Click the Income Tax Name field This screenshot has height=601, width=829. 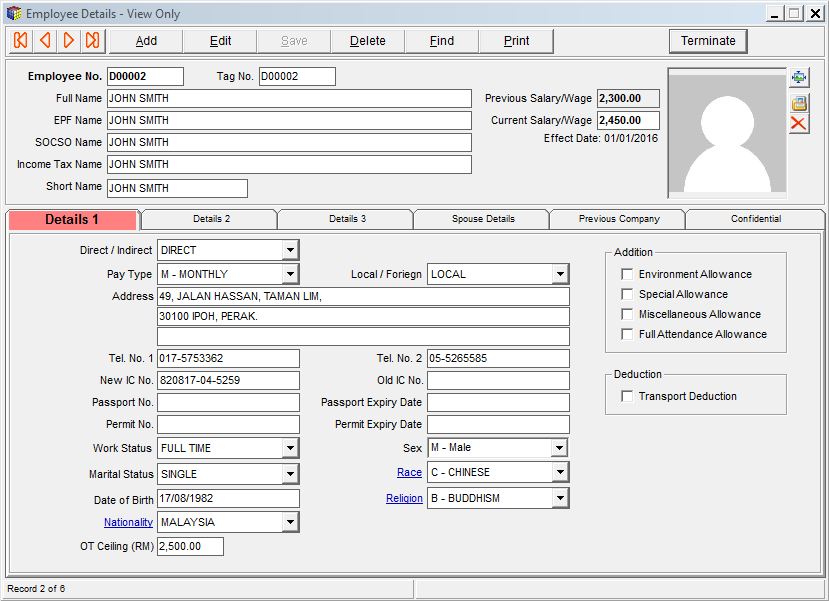click(289, 164)
